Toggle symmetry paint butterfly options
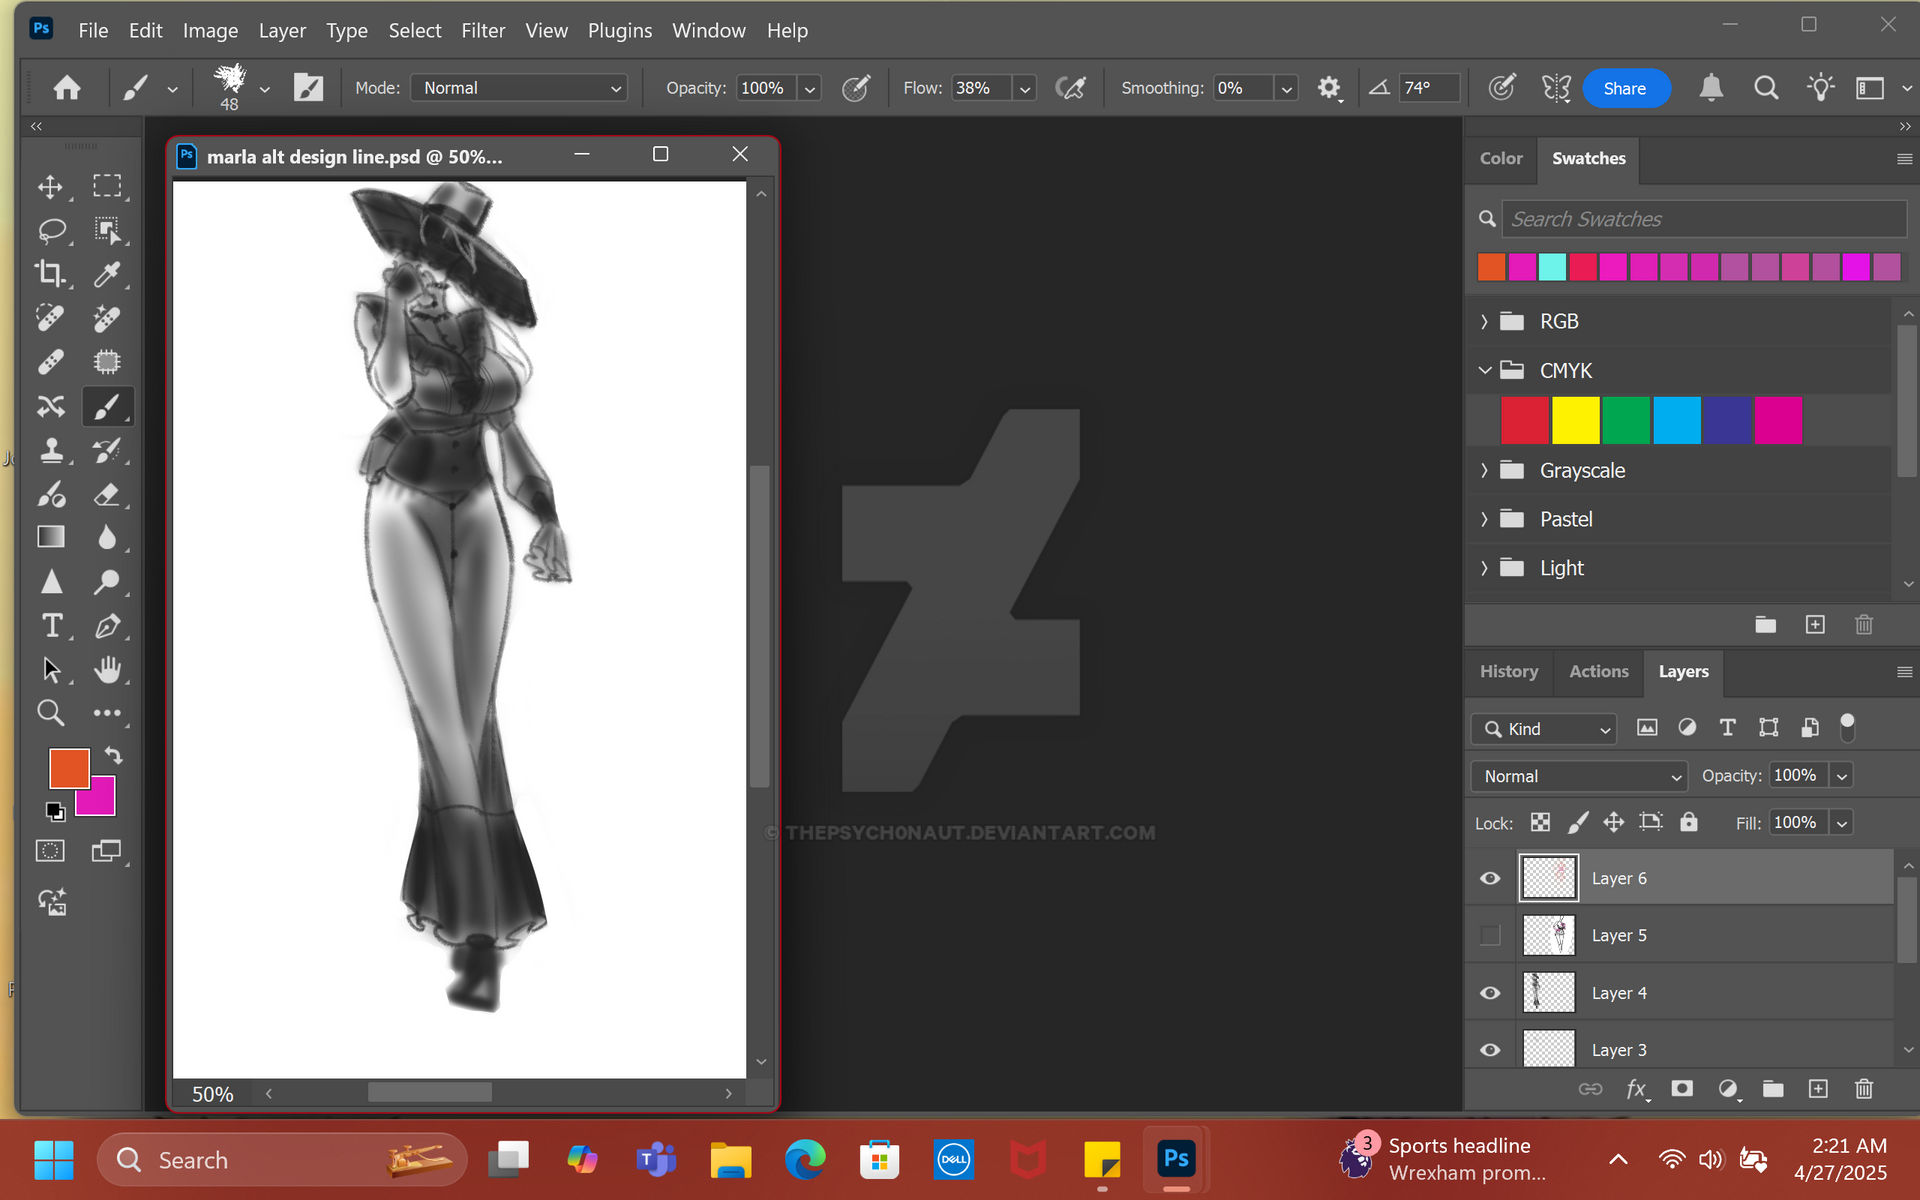 point(1556,88)
